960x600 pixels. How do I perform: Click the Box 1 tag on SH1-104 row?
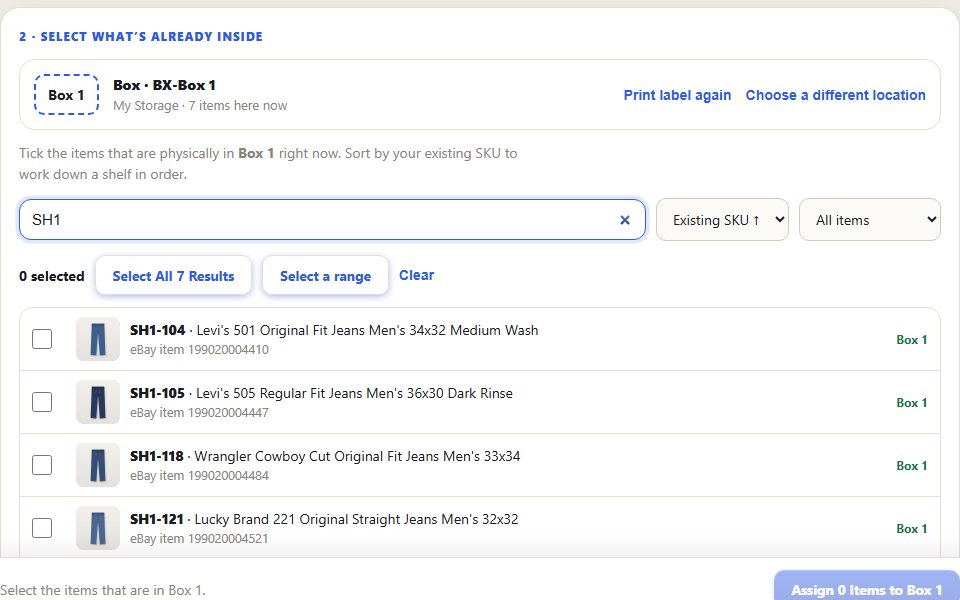coord(912,340)
